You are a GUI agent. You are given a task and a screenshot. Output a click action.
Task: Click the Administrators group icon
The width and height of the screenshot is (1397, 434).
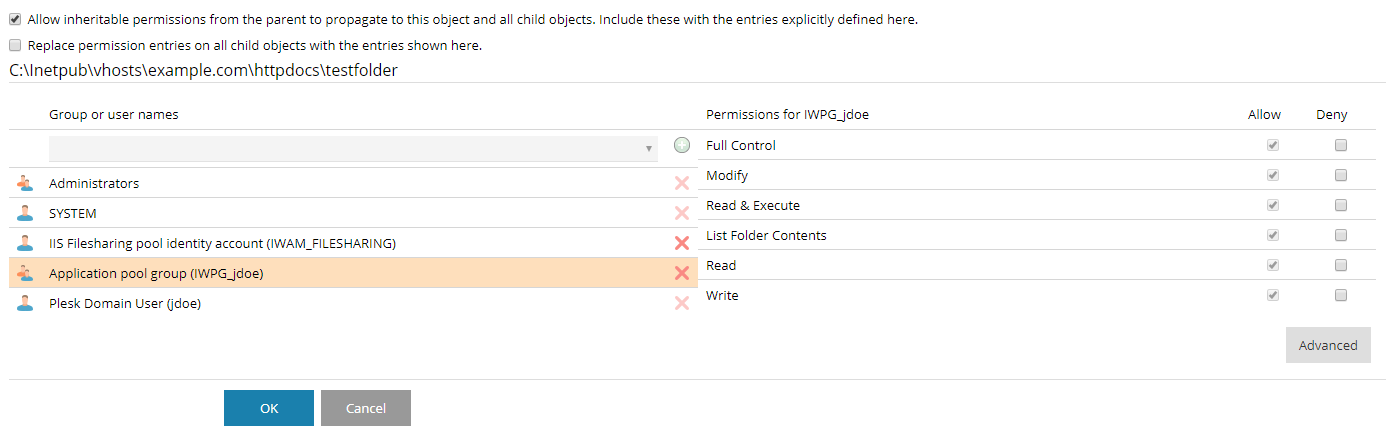pyautogui.click(x=25, y=183)
